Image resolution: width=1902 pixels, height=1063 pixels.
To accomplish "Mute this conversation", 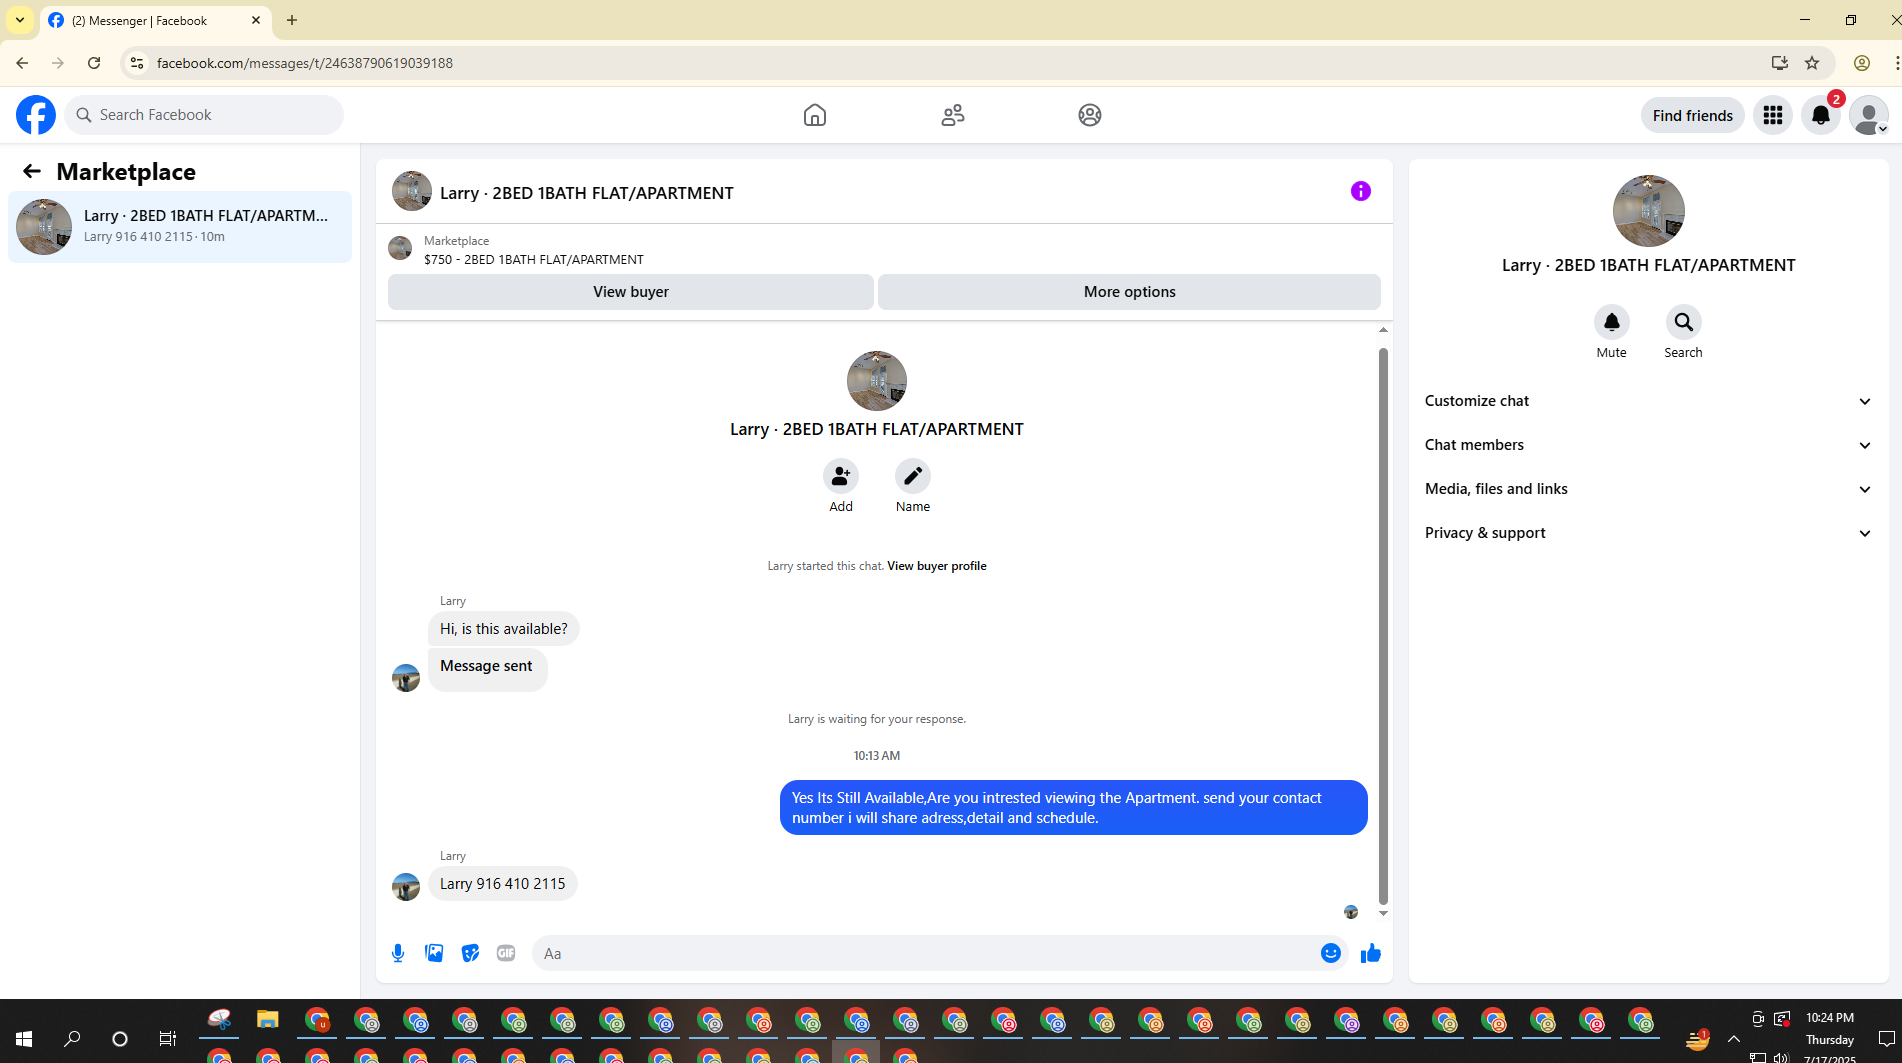I will click(x=1612, y=322).
